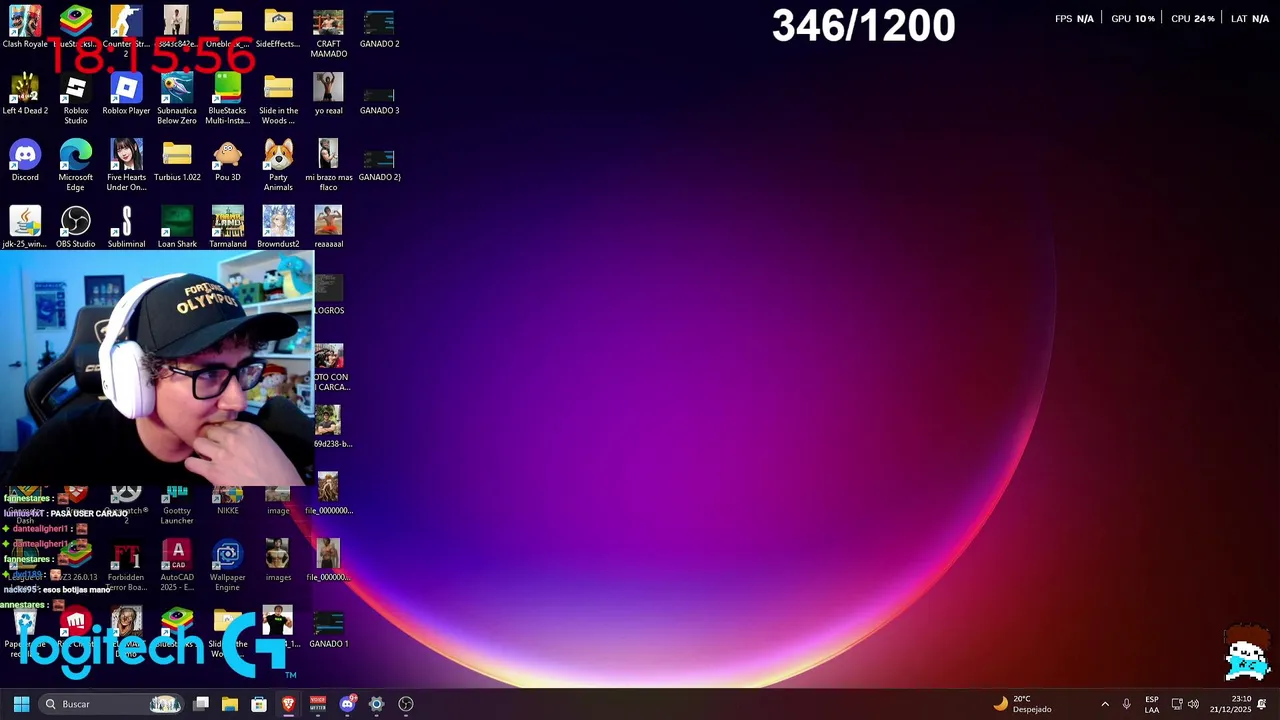The image size is (1280, 720).
Task: Expand the hidden tray icons chevron
Action: (x=1105, y=704)
